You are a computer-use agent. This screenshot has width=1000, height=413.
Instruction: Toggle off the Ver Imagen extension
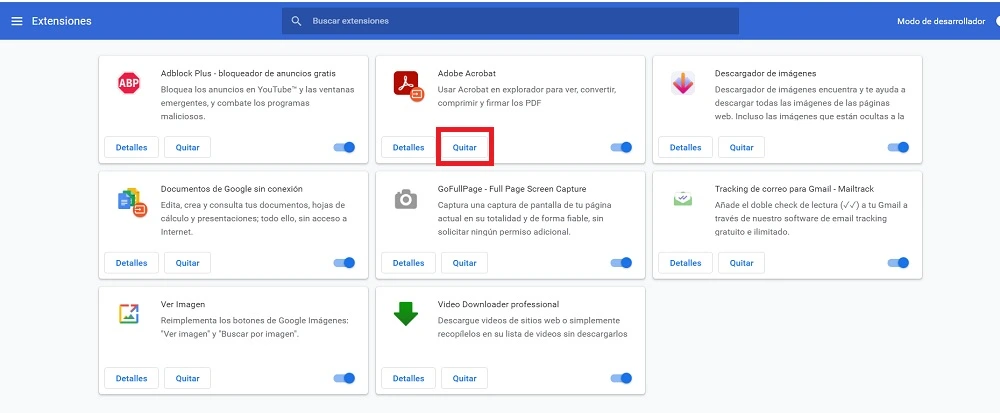point(344,378)
